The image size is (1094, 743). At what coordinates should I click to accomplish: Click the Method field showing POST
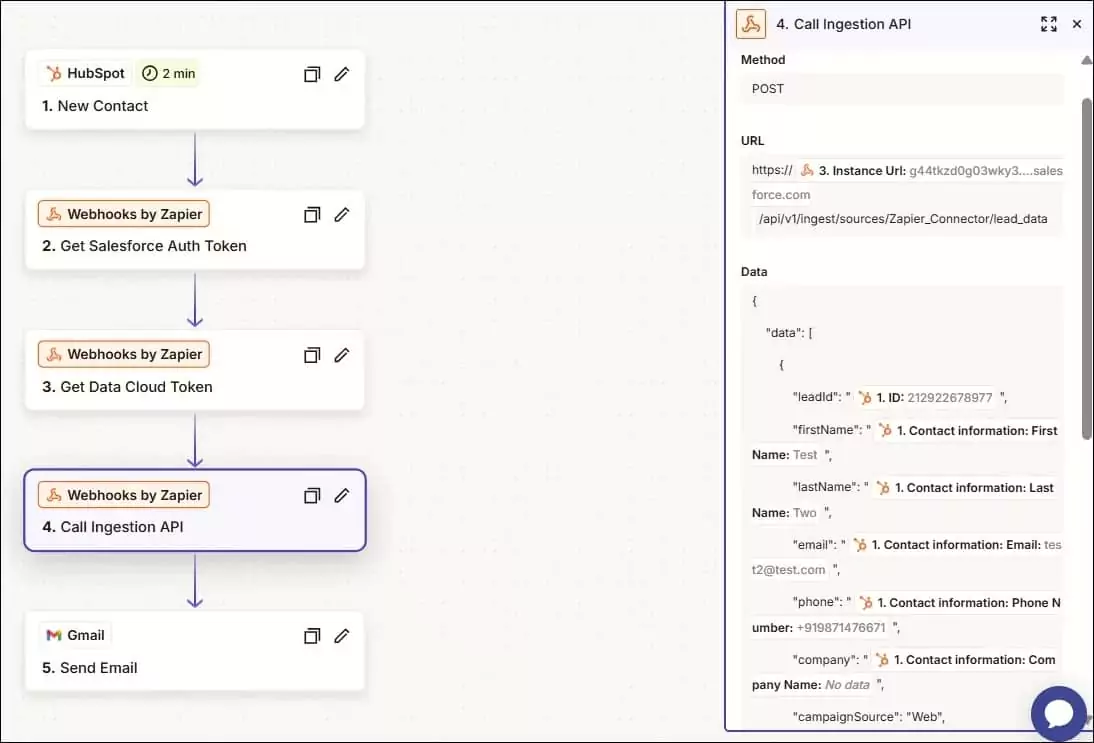[902, 89]
